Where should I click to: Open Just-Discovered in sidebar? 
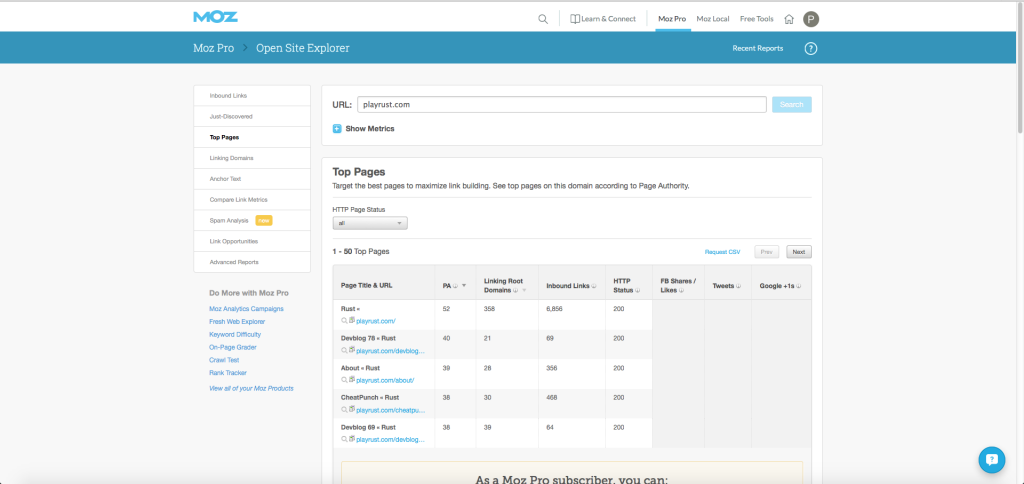click(x=252, y=116)
